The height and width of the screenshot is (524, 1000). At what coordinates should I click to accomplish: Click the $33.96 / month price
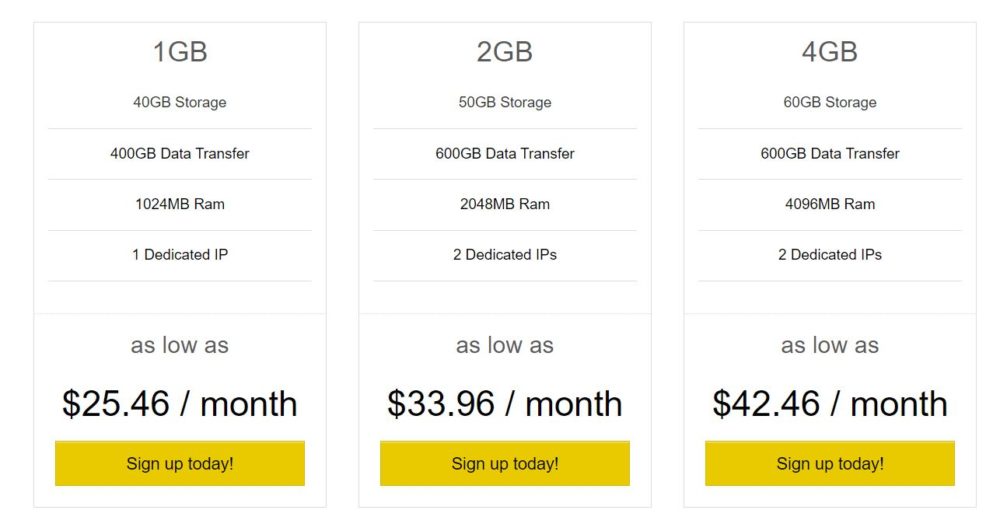(505, 404)
